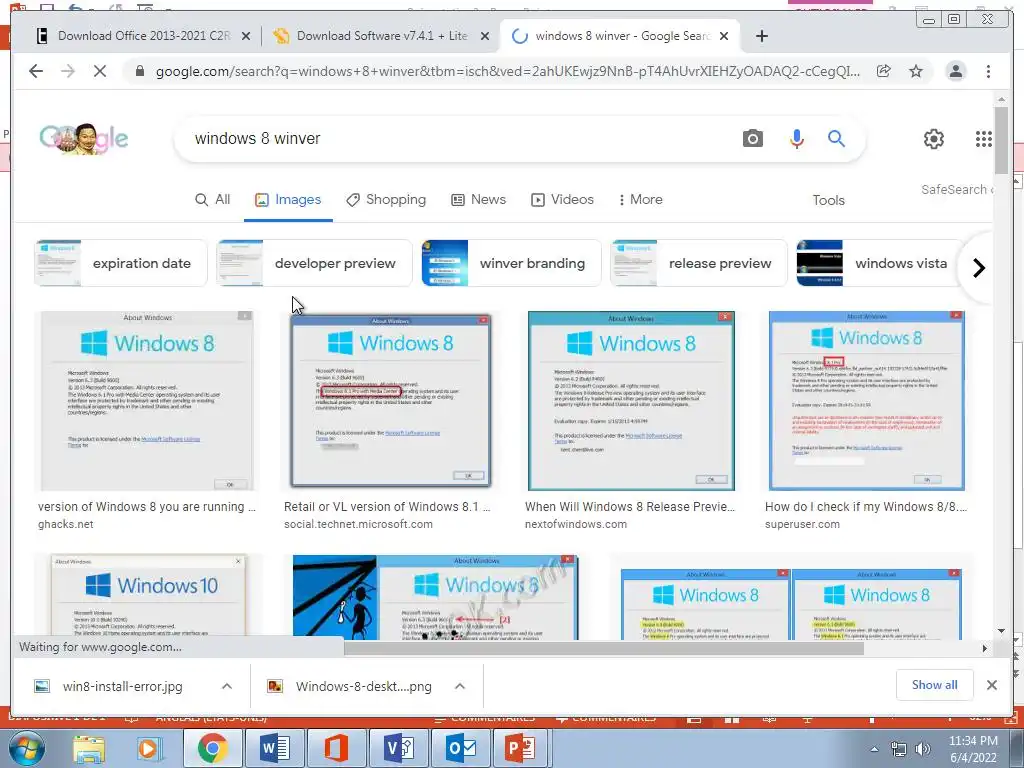Viewport: 1024px width, 768px height.
Task: Open the network icon in system tray
Action: [x=899, y=749]
